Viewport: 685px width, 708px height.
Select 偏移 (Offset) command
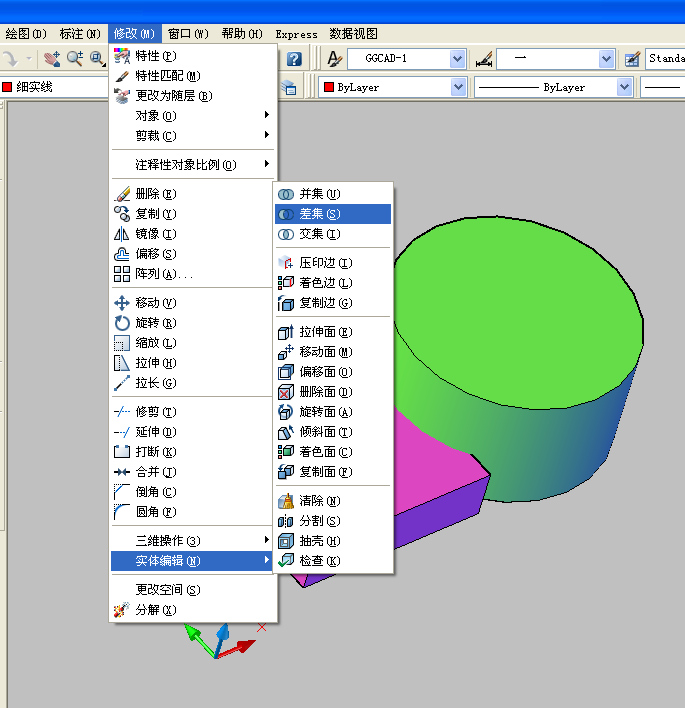(x=193, y=254)
